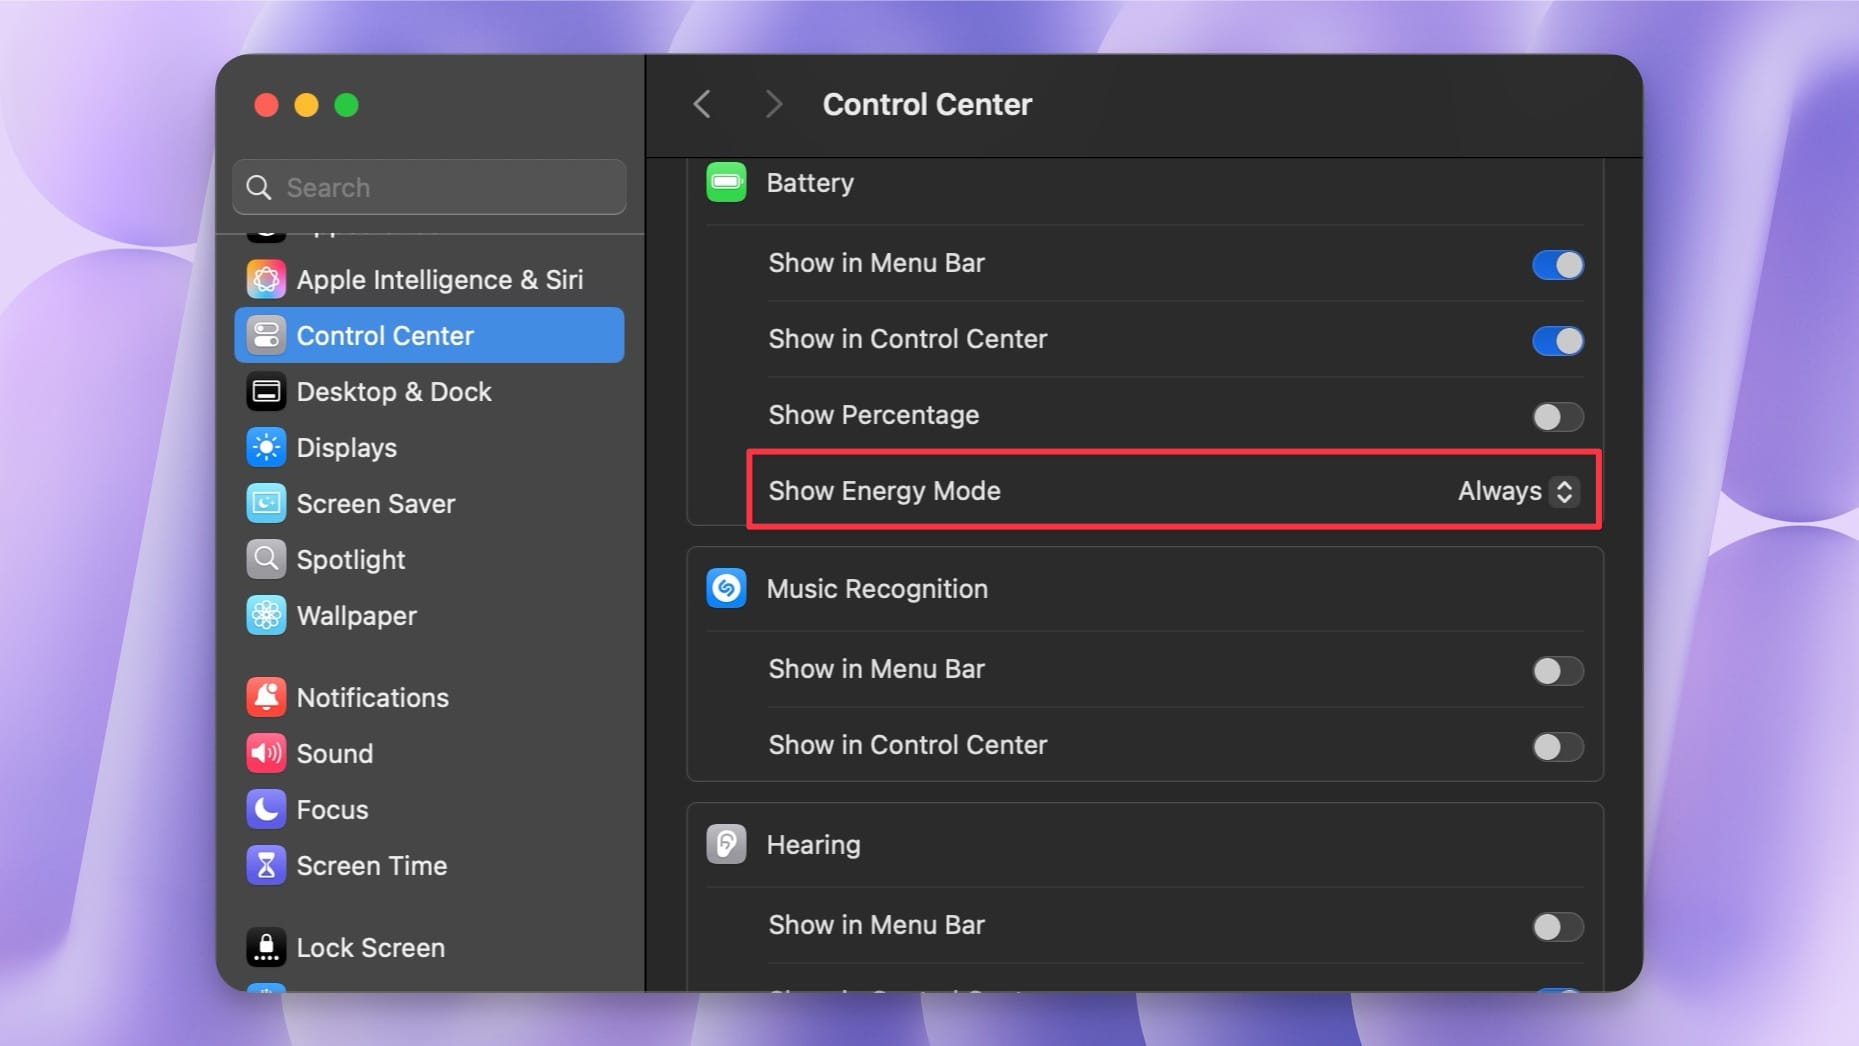Toggle Show Percentage for Battery
The height and width of the screenshot is (1046, 1859).
(1556, 417)
